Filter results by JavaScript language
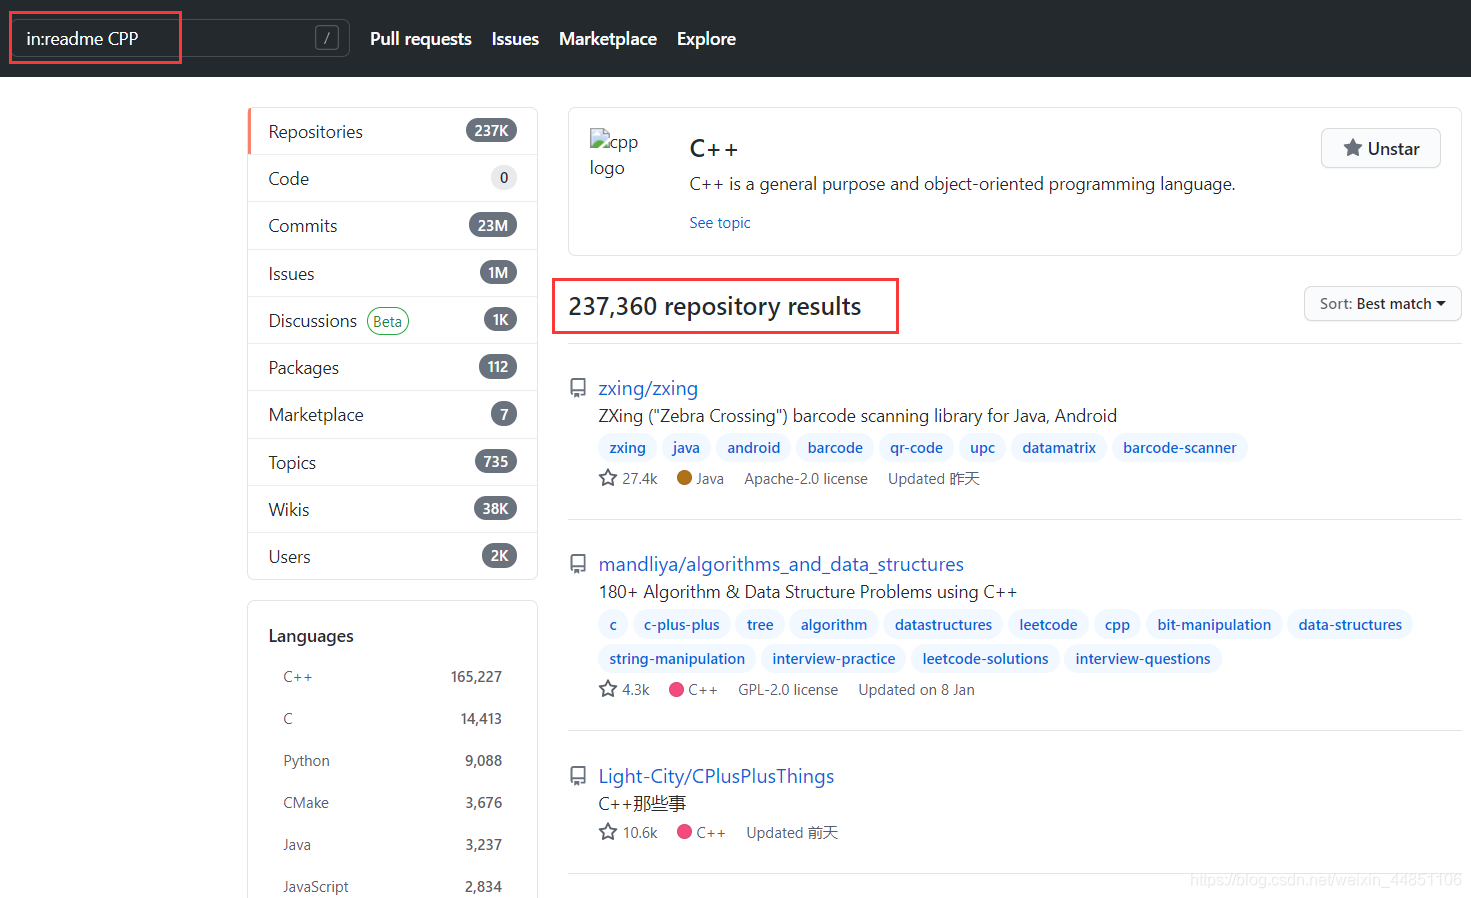The width and height of the screenshot is (1471, 898). click(x=392, y=887)
